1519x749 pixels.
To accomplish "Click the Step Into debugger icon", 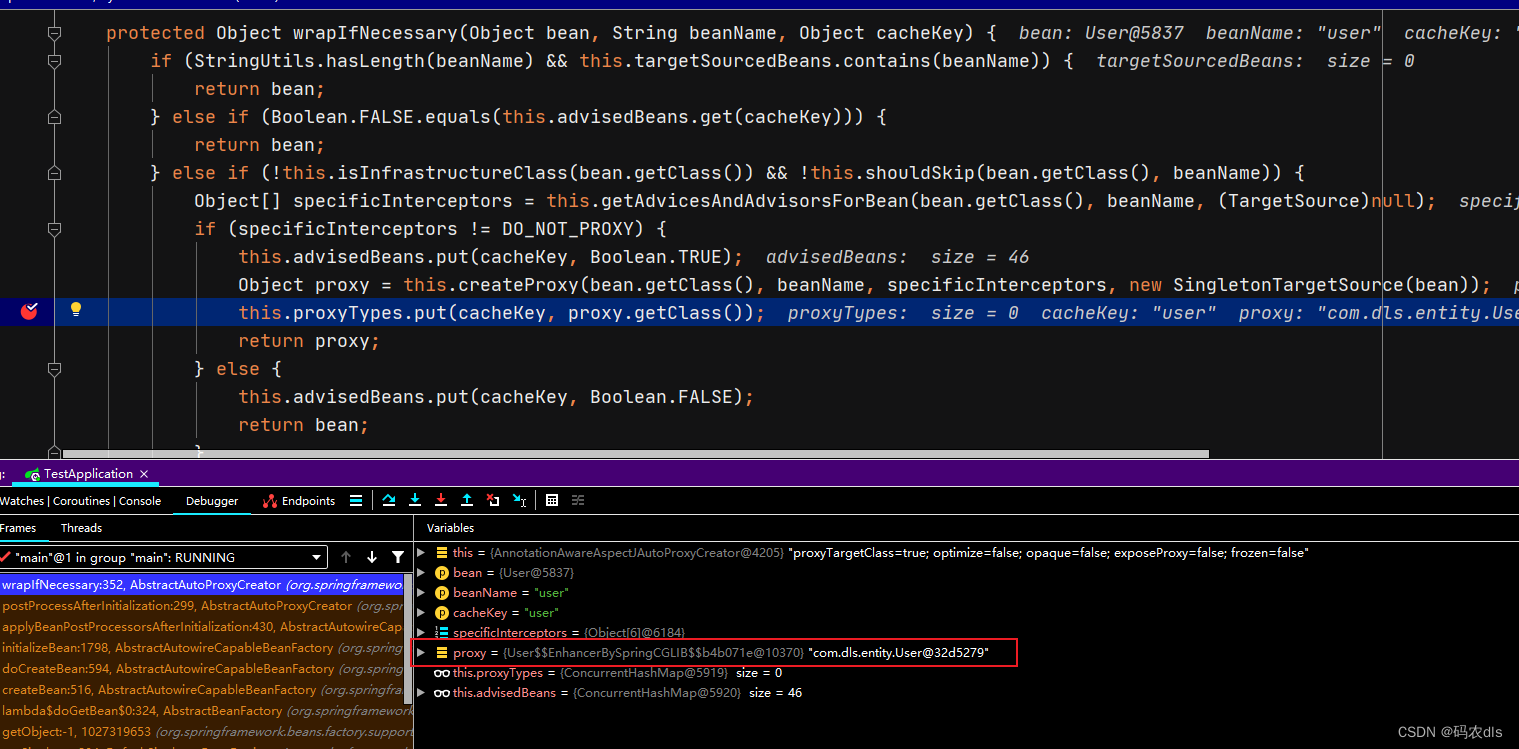I will point(415,500).
